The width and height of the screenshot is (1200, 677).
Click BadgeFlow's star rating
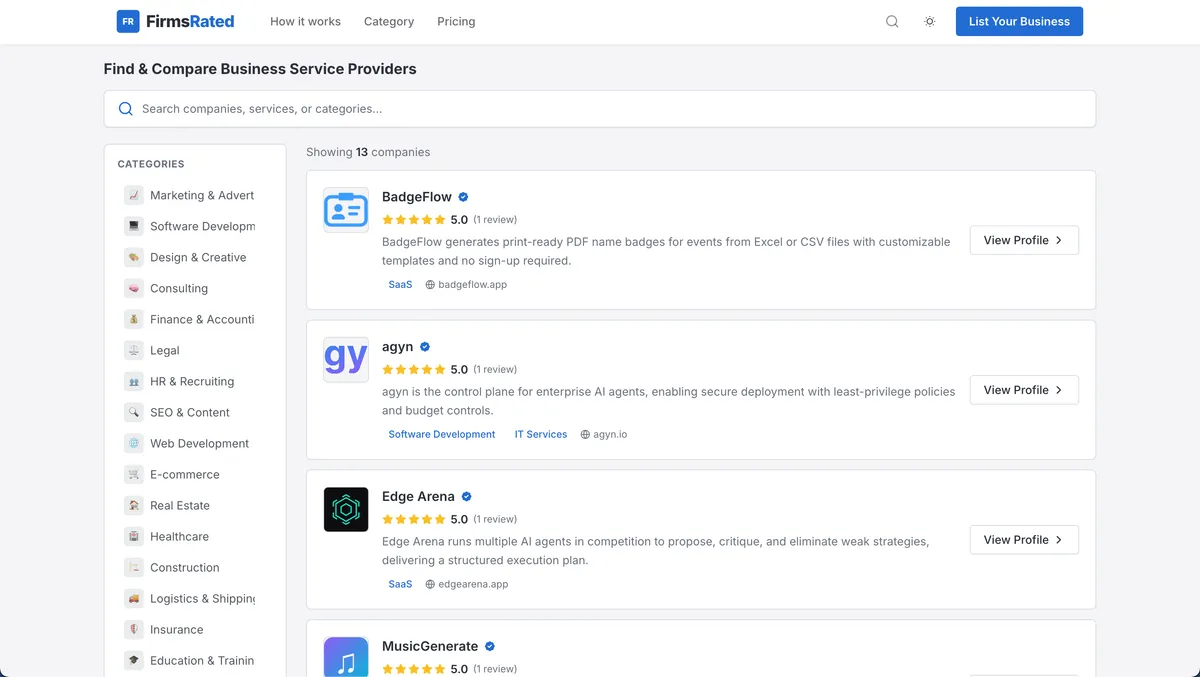click(414, 220)
